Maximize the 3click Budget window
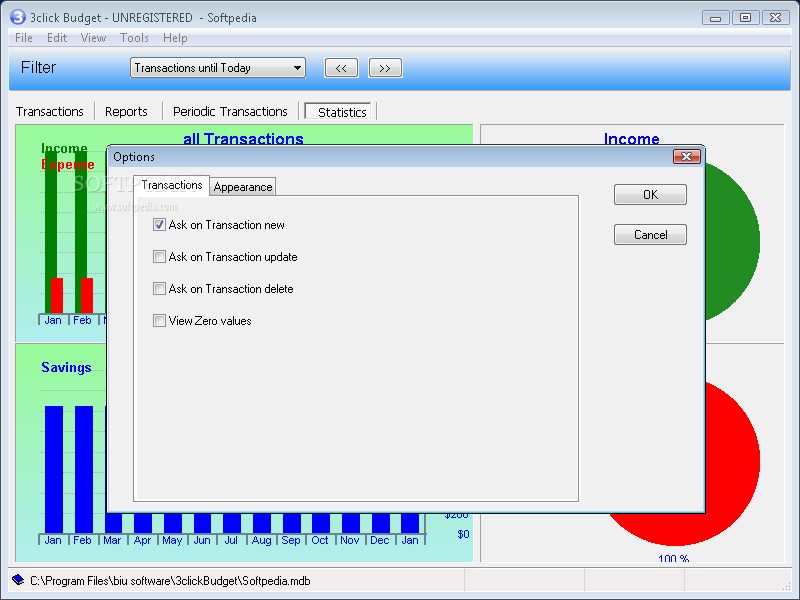The height and width of the screenshot is (600, 800). (745, 17)
